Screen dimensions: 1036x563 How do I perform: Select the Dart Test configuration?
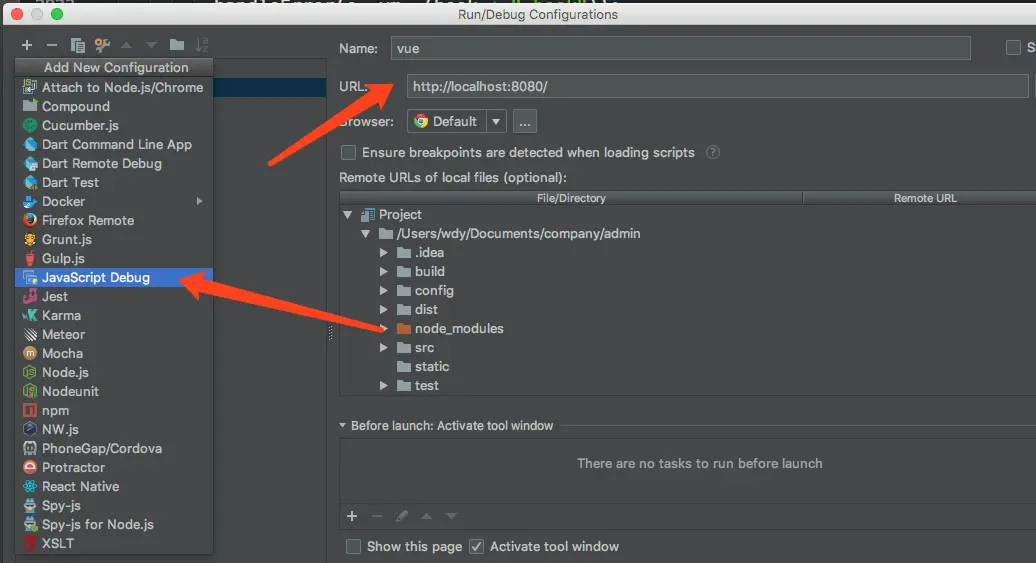pyautogui.click(x=114, y=182)
